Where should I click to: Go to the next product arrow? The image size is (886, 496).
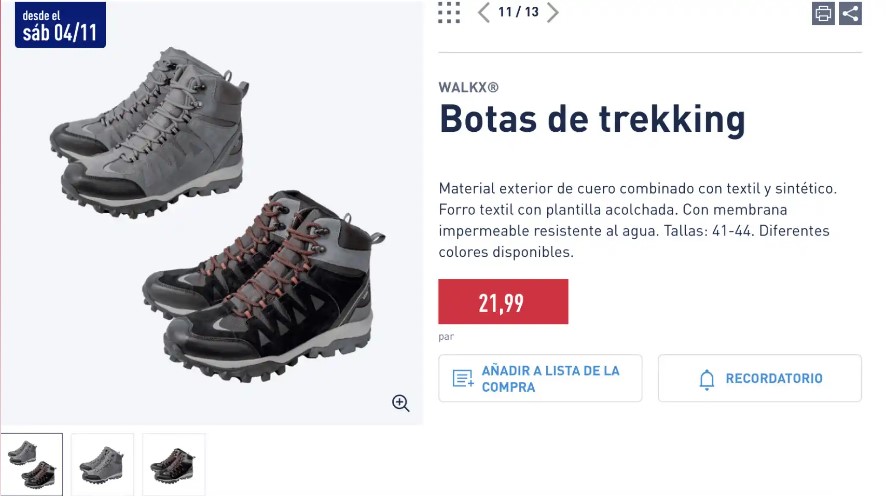(x=553, y=12)
